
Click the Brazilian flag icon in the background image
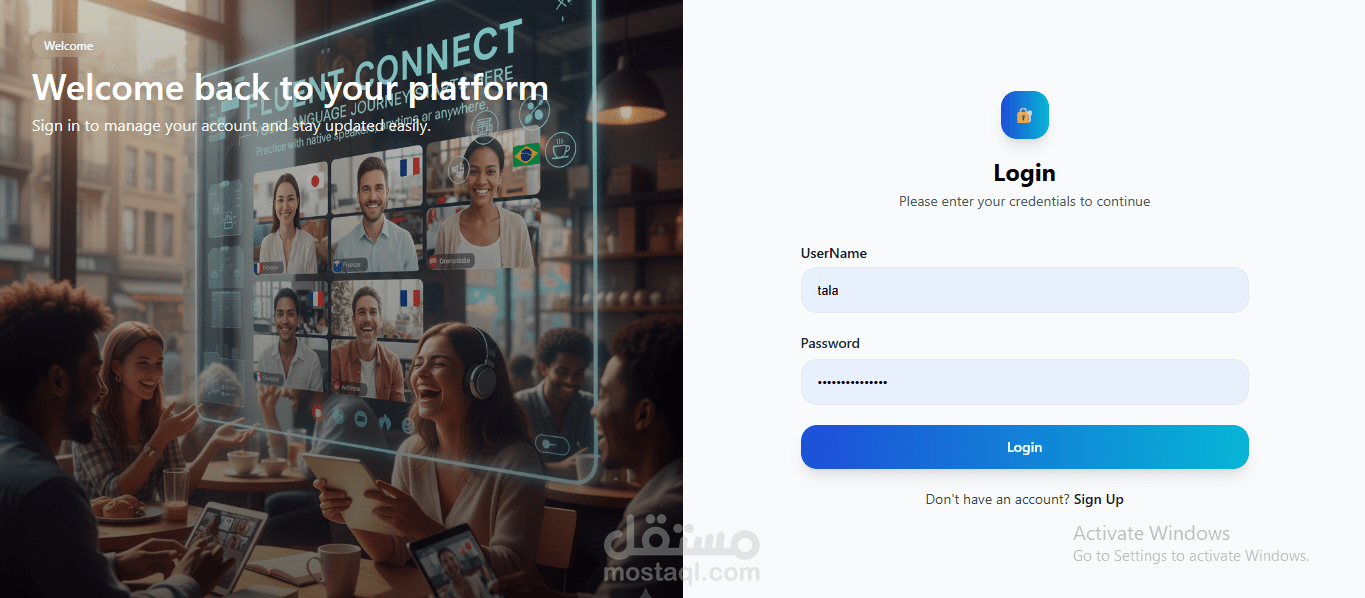coord(526,155)
